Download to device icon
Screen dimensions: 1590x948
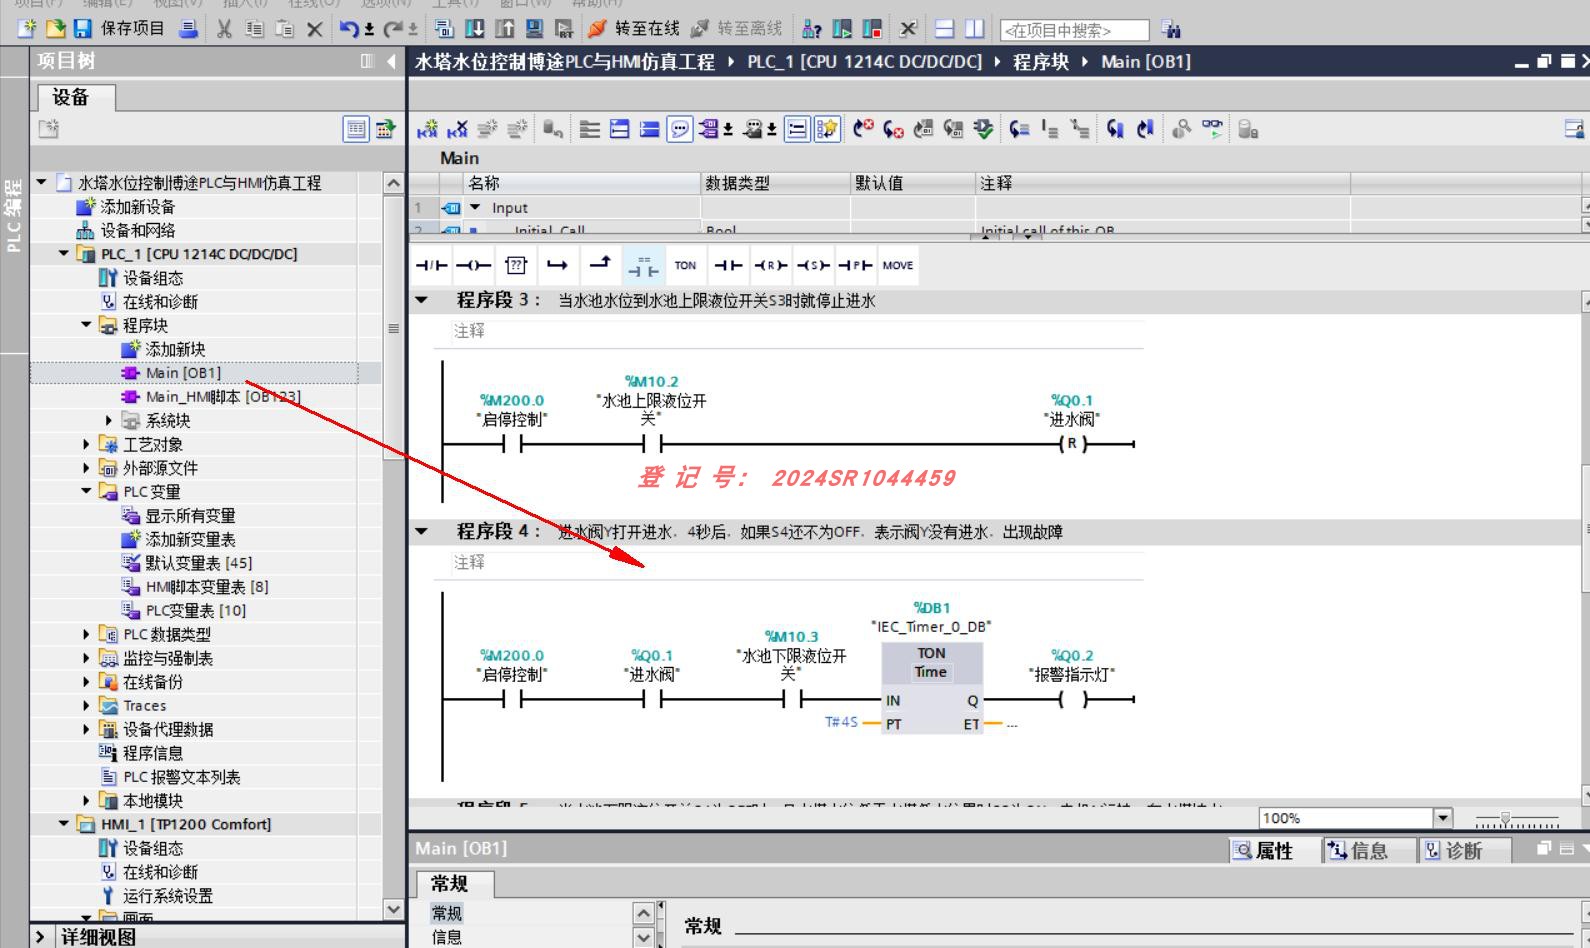[475, 29]
